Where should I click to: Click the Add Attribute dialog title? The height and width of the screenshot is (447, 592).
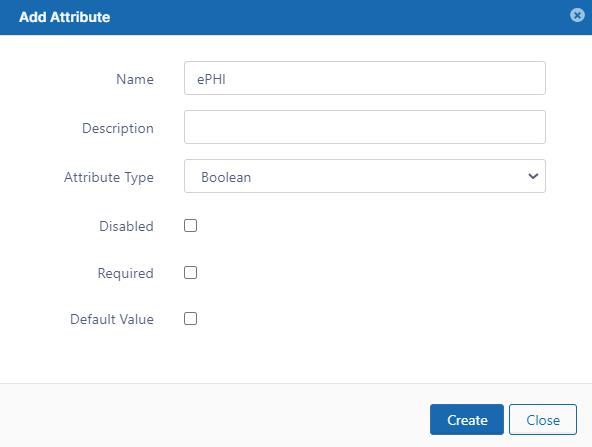65,17
